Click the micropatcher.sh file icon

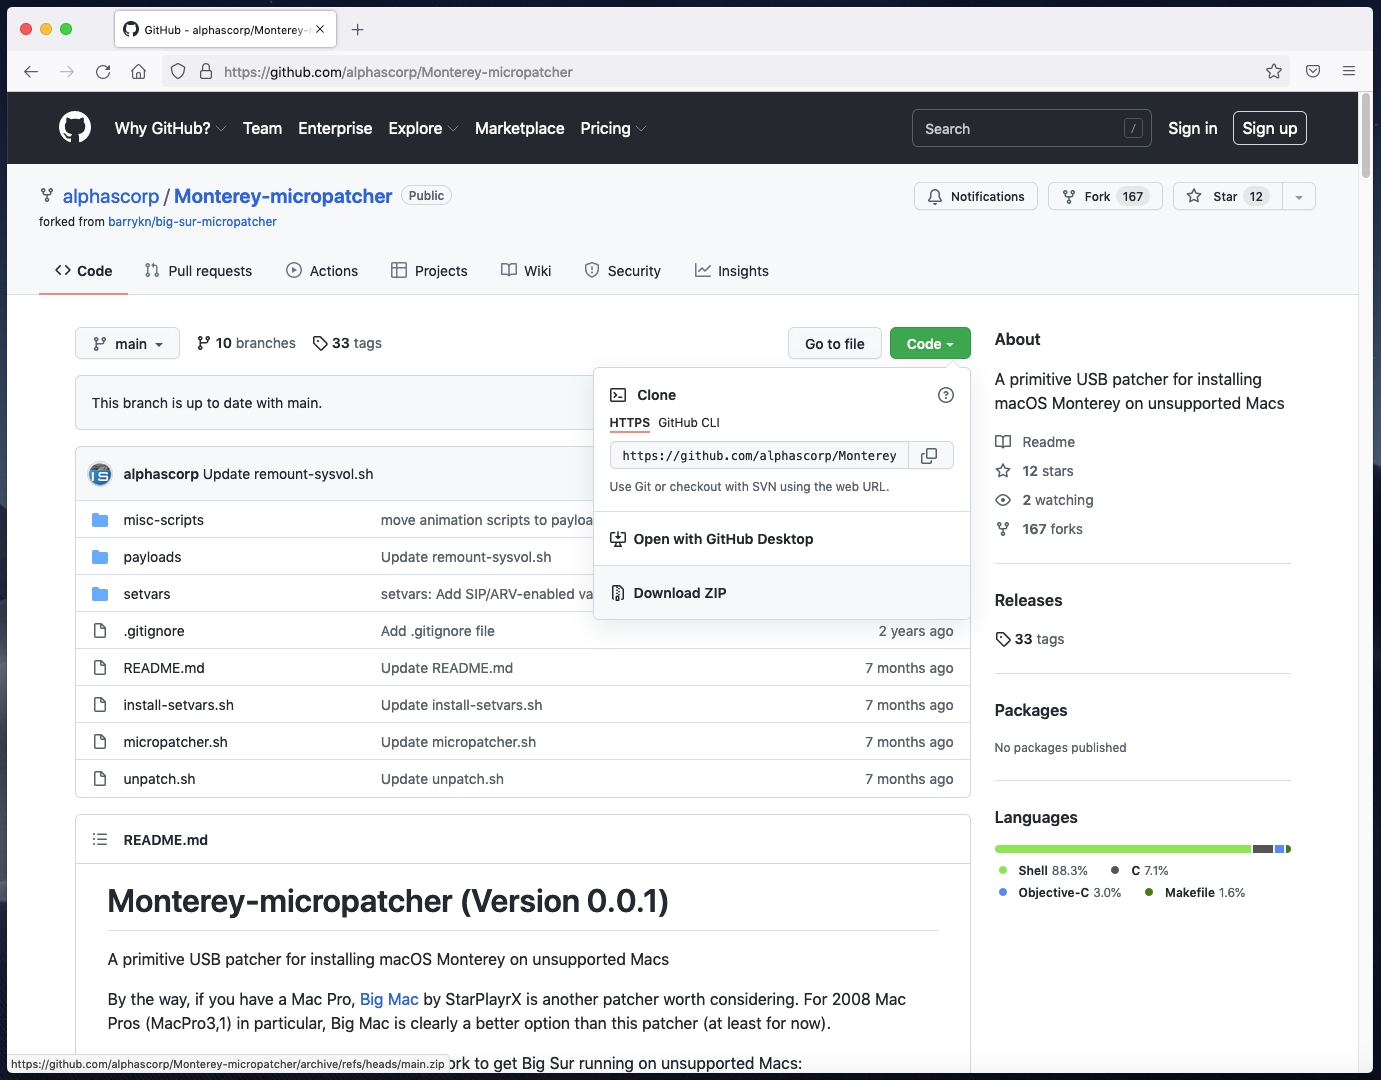pos(100,742)
